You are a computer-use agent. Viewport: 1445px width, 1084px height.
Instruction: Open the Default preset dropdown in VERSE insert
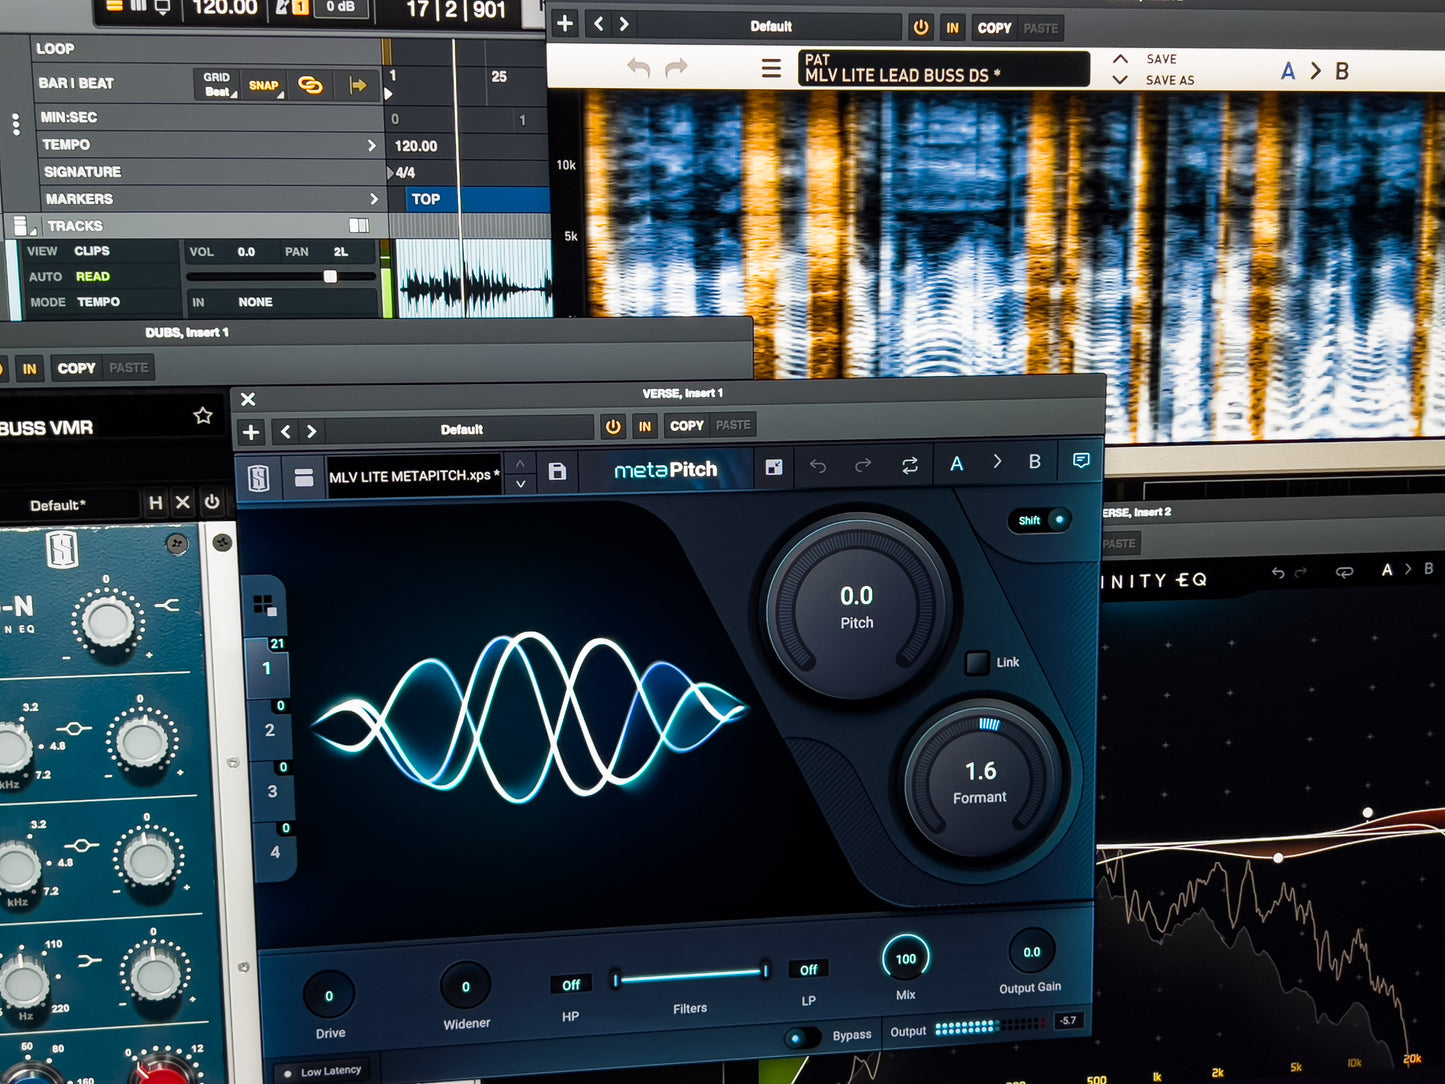461,430
